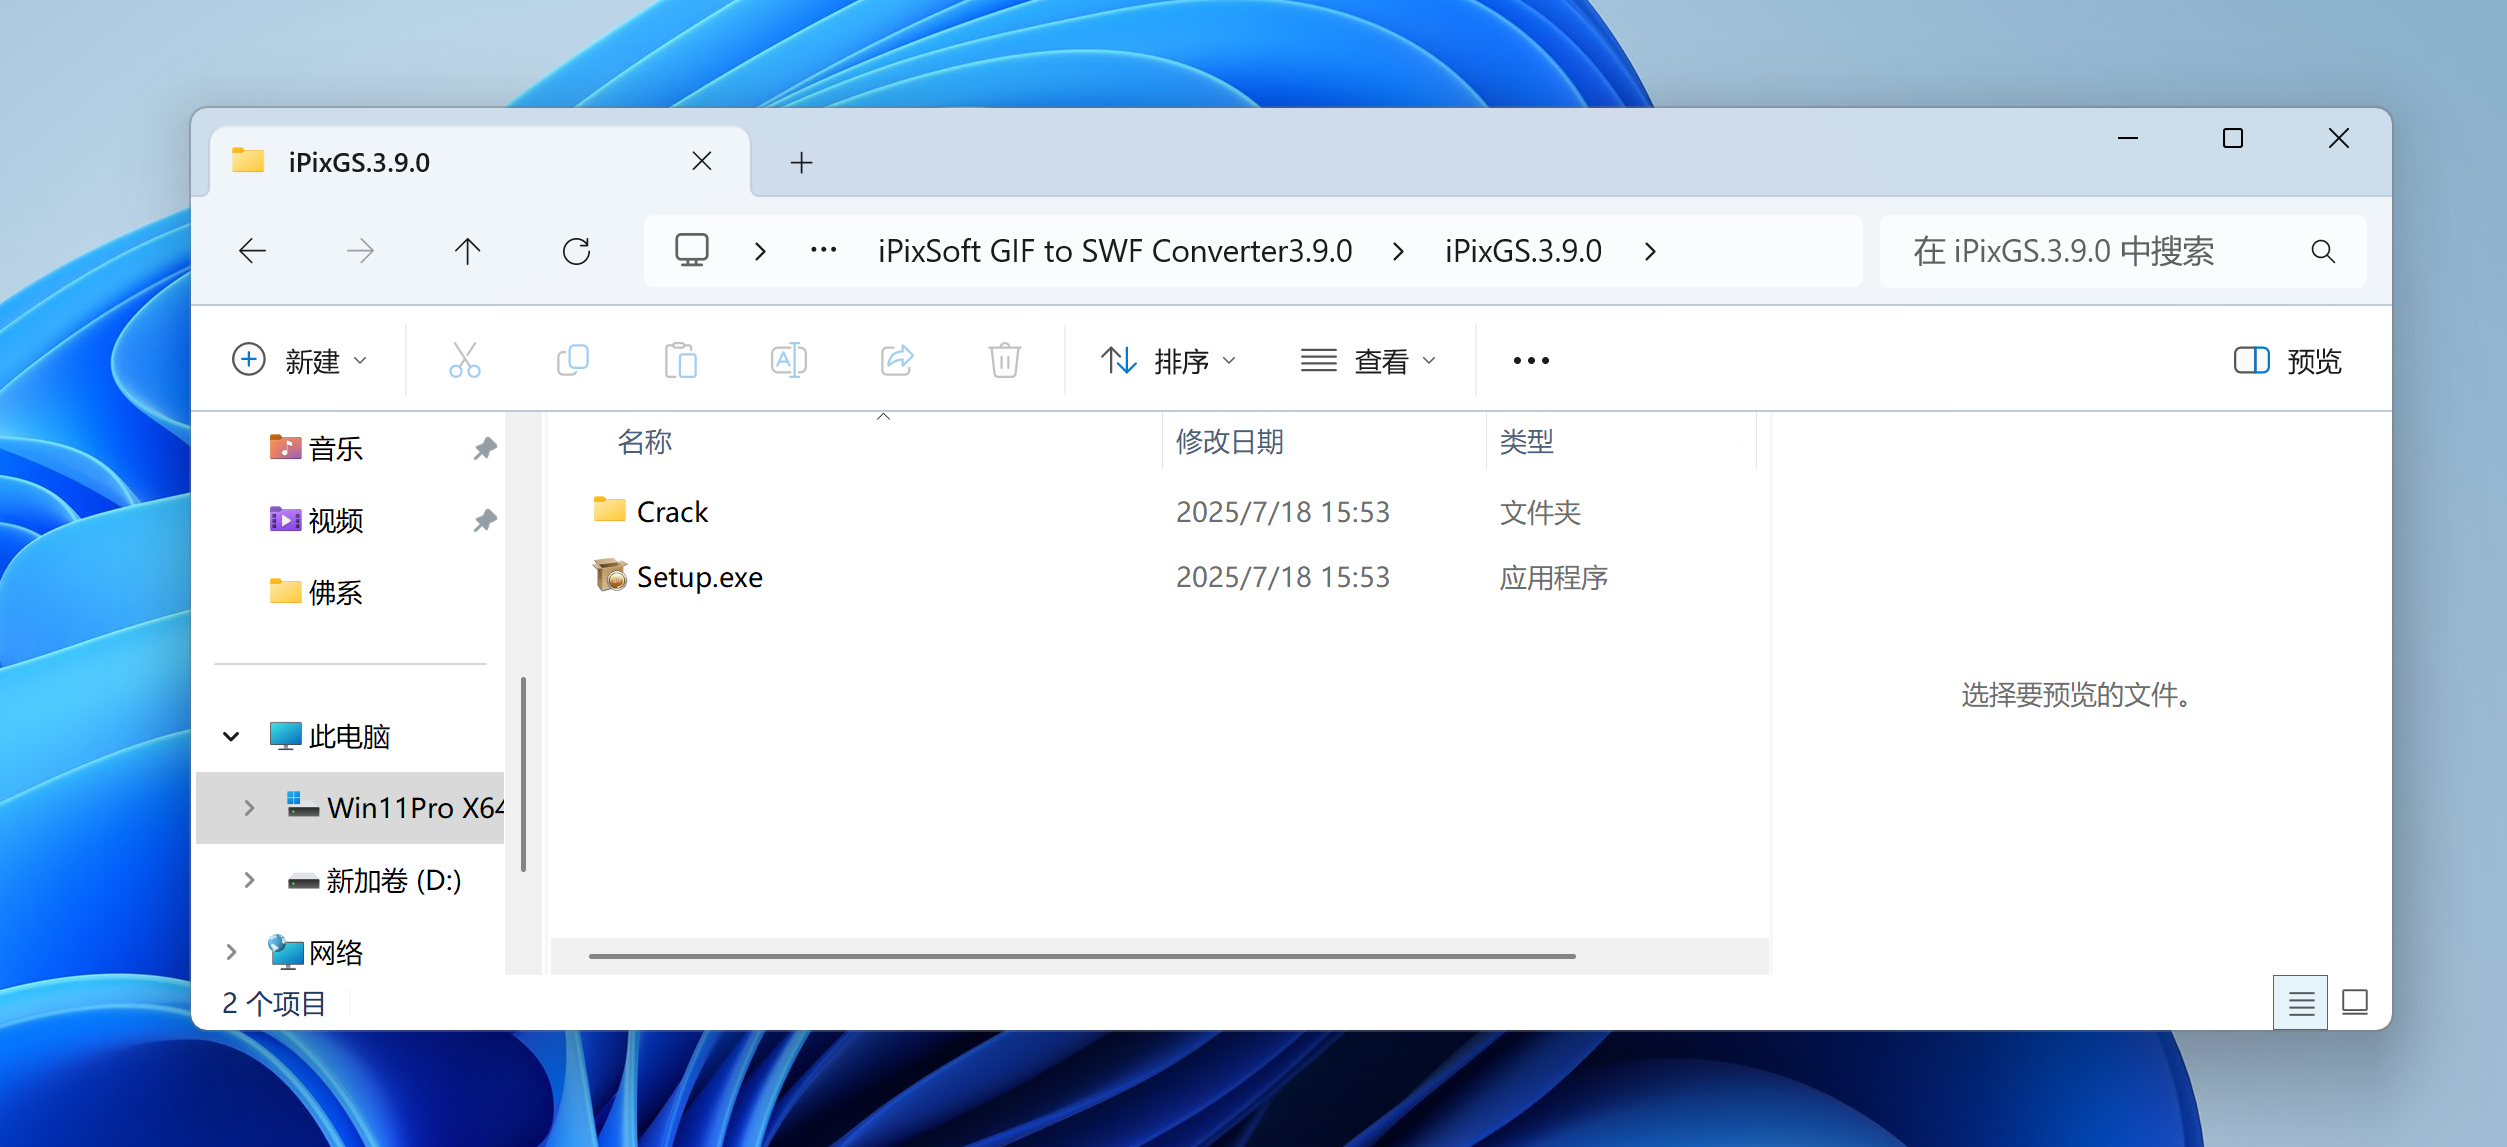
Task: Click the Delete trash icon
Action: 1004,360
